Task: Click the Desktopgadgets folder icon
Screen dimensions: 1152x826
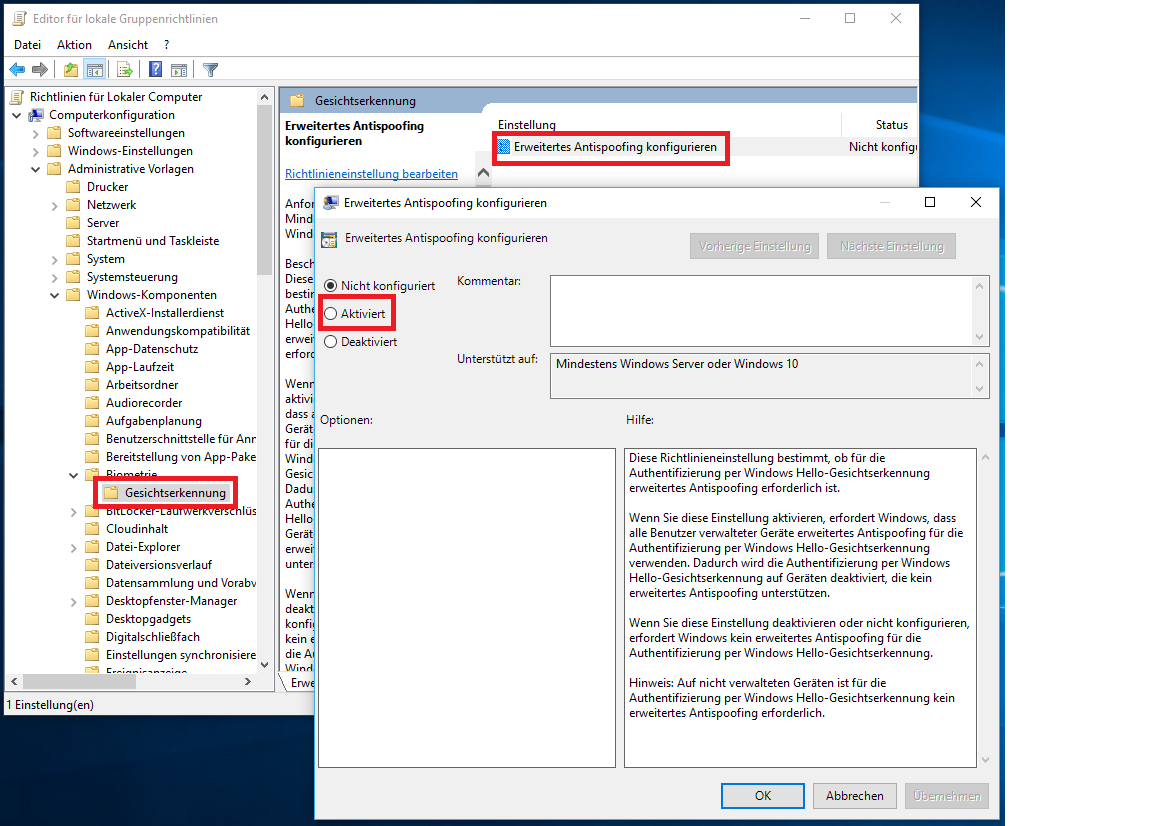Action: [92, 619]
